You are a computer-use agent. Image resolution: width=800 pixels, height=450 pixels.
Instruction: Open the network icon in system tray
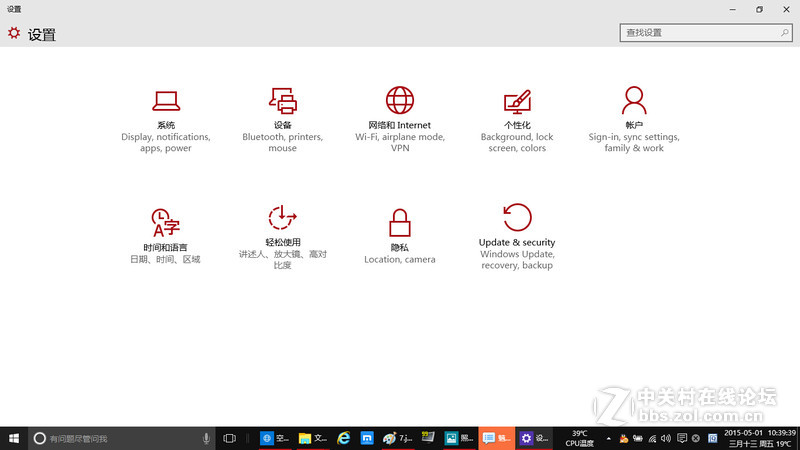[x=652, y=438]
